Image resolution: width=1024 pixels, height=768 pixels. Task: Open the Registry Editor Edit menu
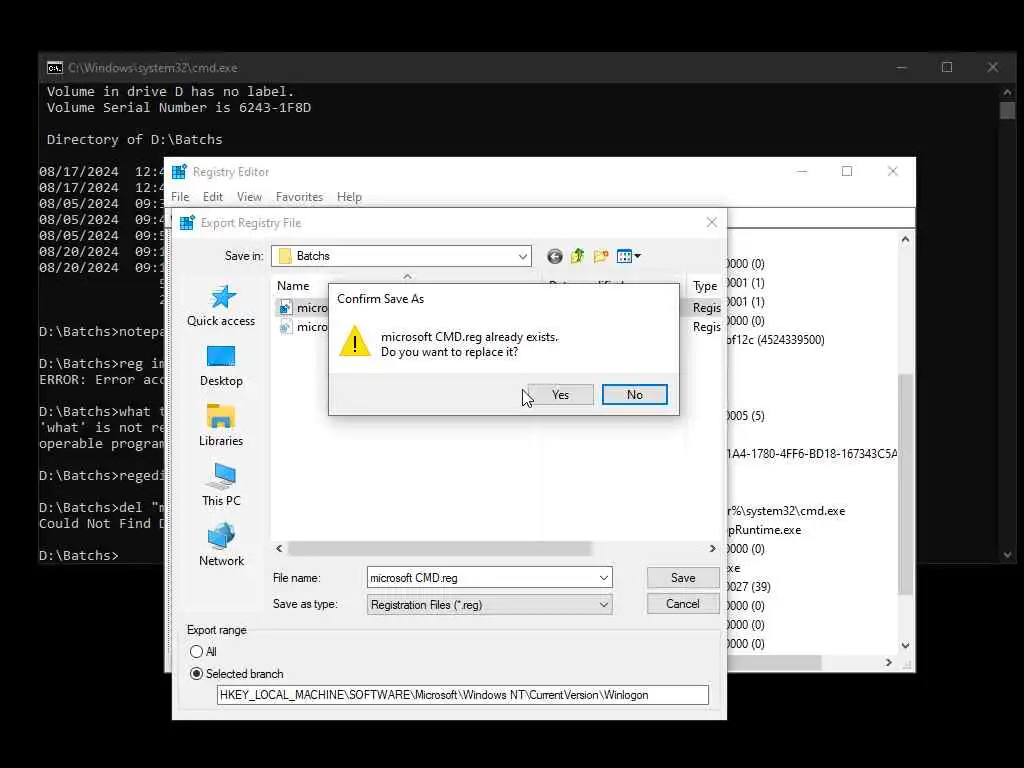(213, 197)
